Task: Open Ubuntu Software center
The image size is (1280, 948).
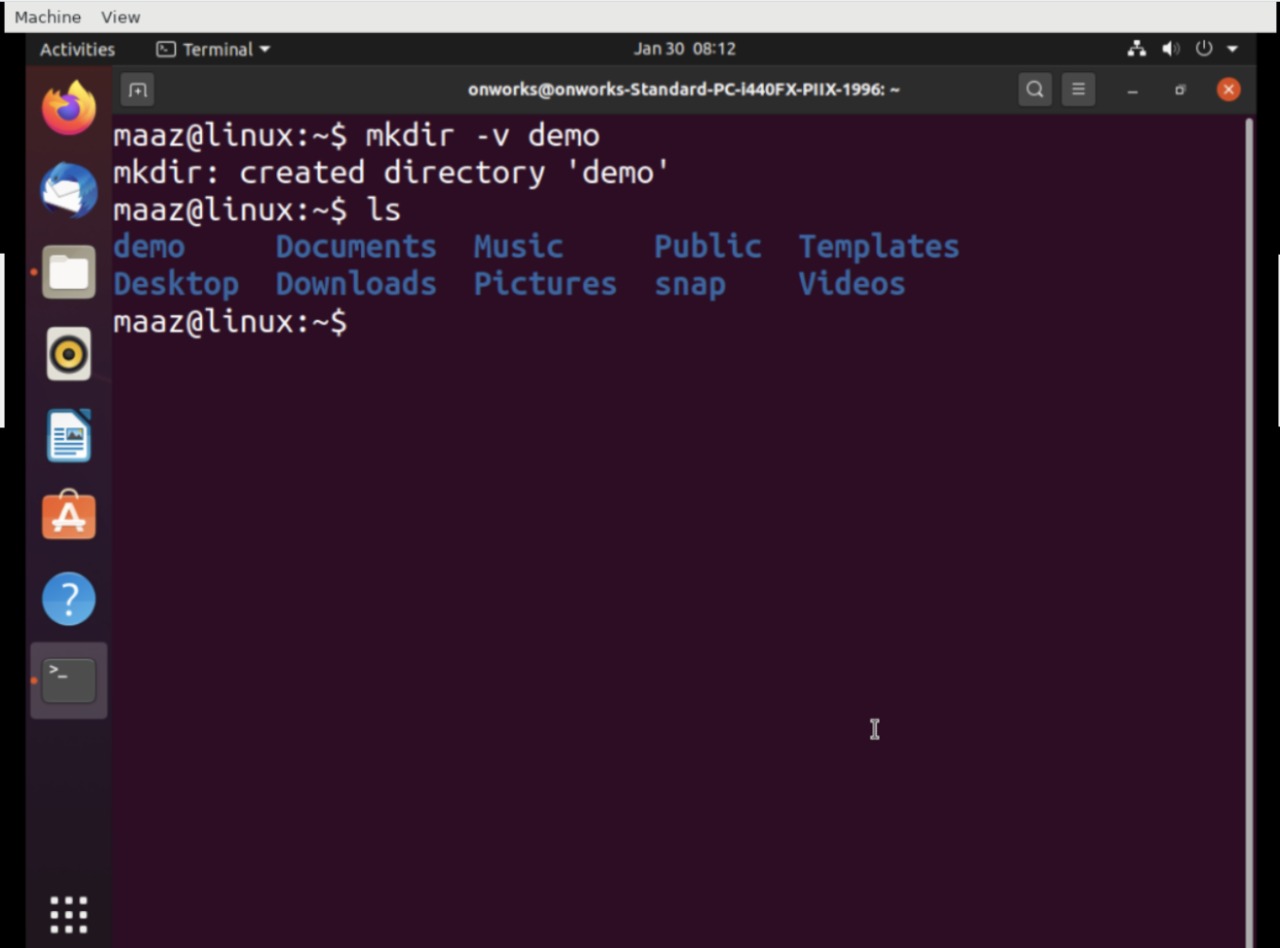Action: point(68,516)
